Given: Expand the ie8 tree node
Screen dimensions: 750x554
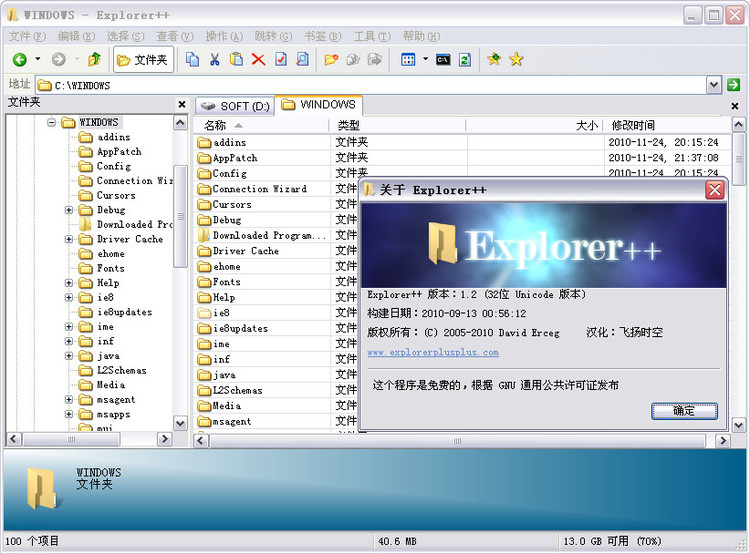Looking at the screenshot, I should click(69, 298).
